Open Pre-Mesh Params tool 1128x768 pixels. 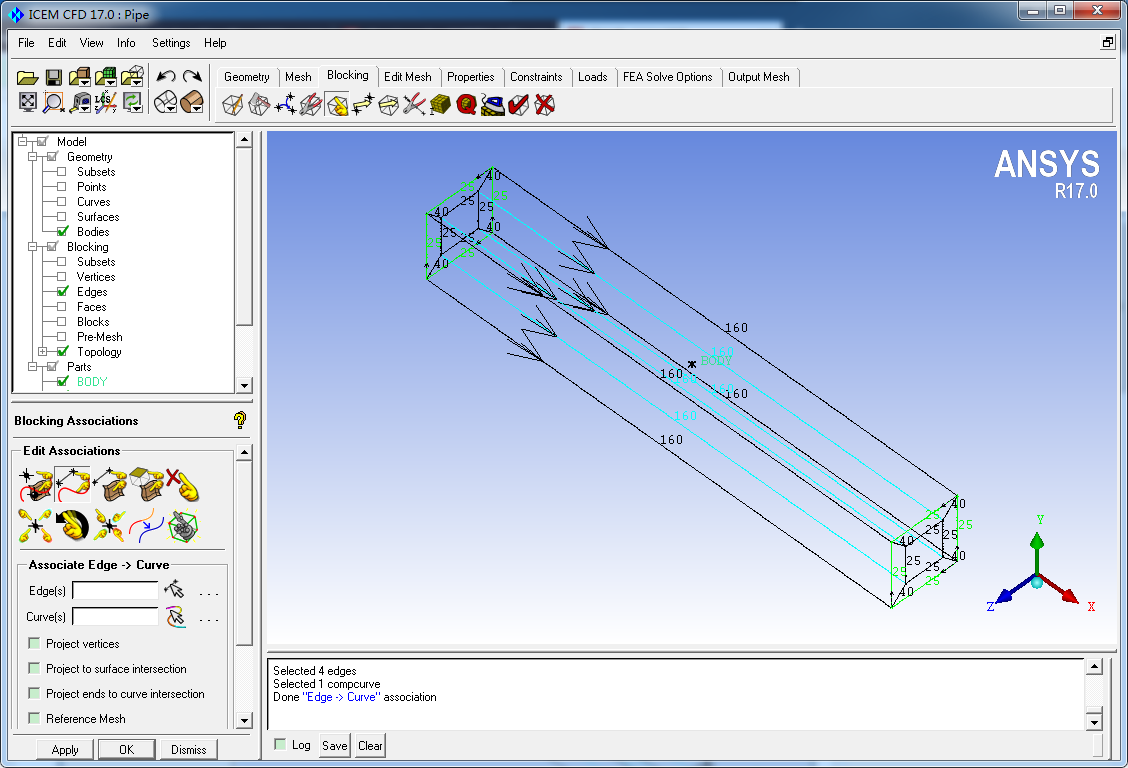(x=440, y=105)
